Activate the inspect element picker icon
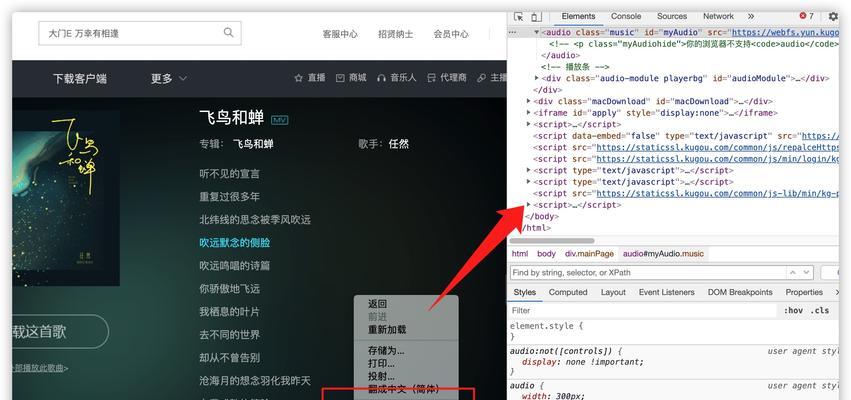The image size is (851, 400). click(x=518, y=16)
